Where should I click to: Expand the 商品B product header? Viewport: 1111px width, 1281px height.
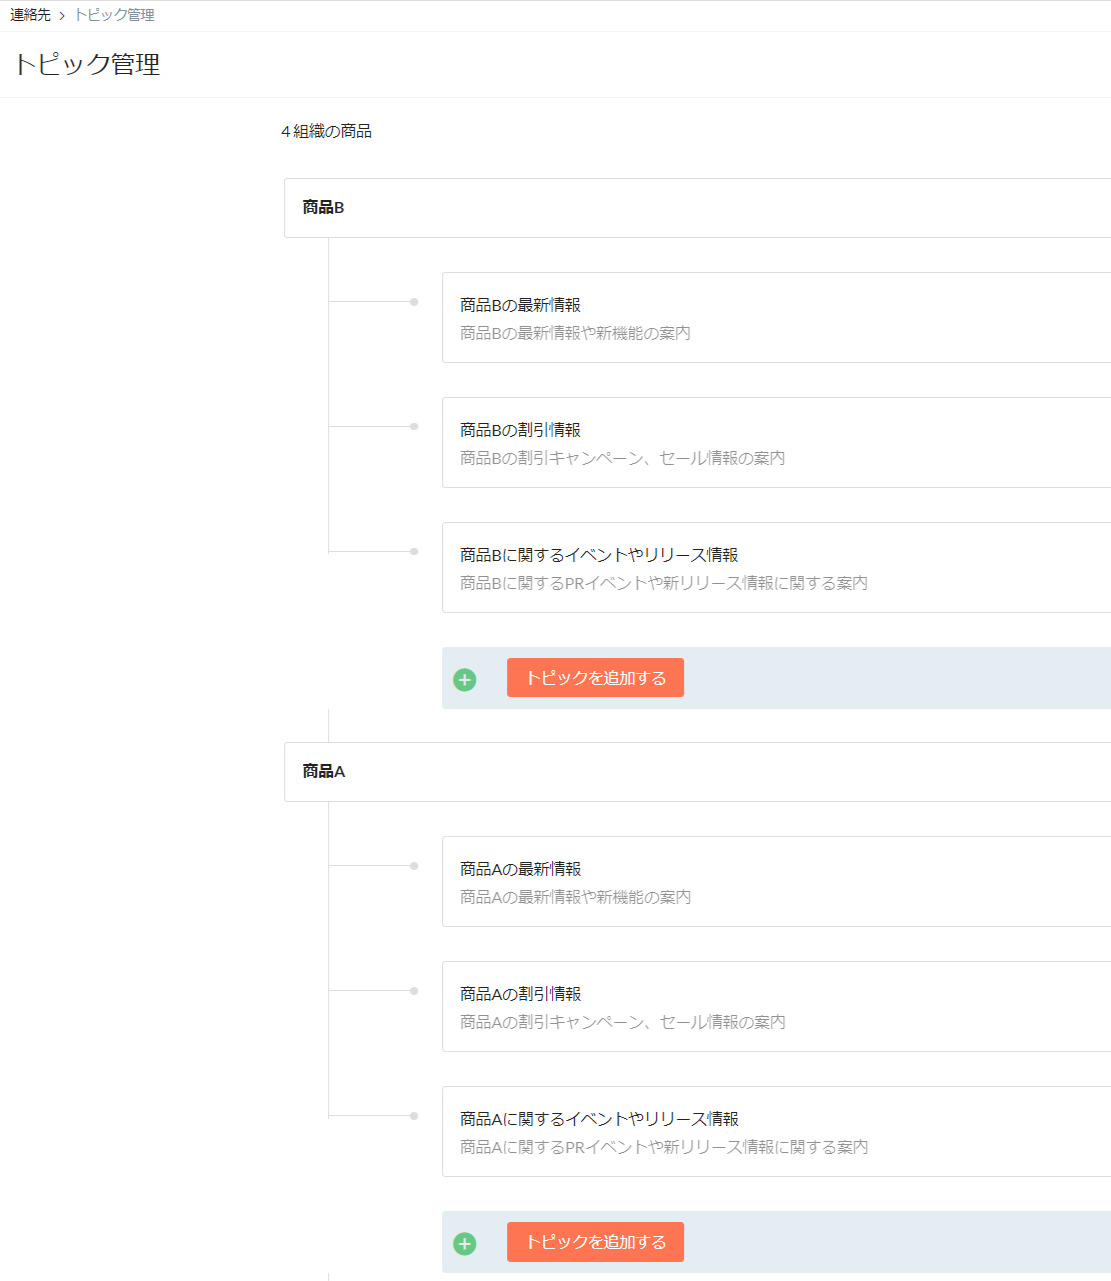(x=696, y=208)
